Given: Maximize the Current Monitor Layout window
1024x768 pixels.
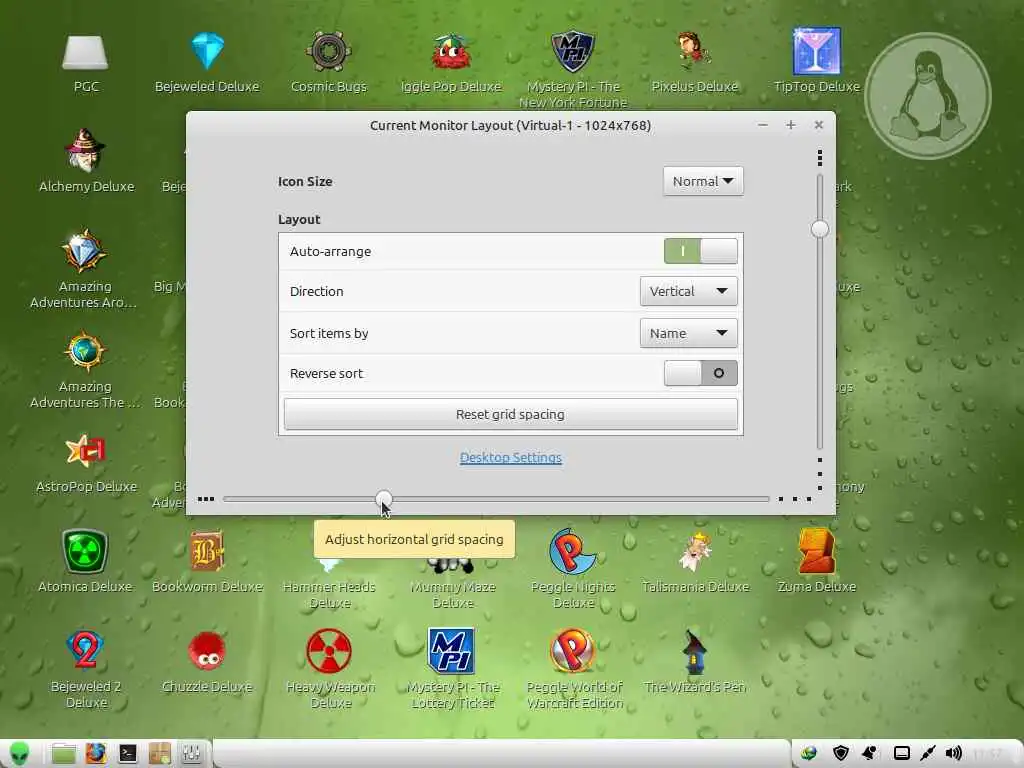Looking at the screenshot, I should click(x=790, y=125).
